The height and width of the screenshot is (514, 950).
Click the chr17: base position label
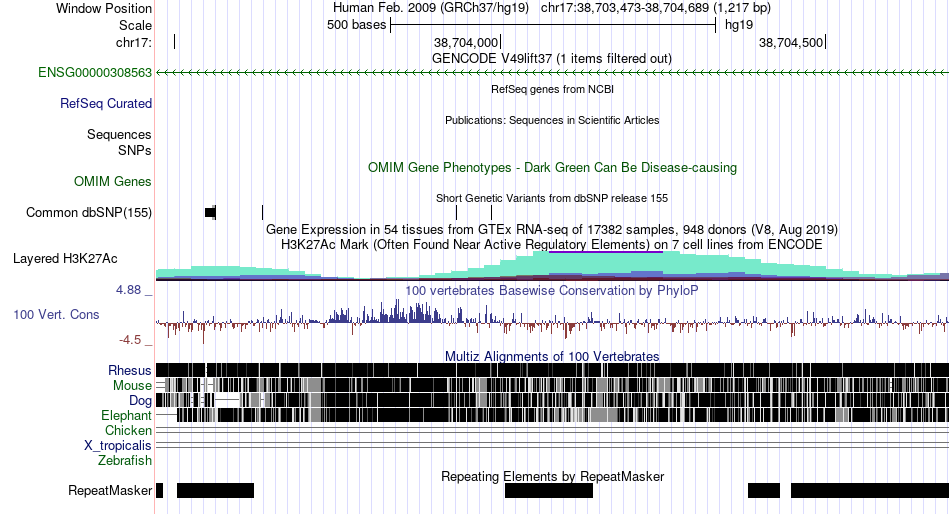tap(134, 42)
